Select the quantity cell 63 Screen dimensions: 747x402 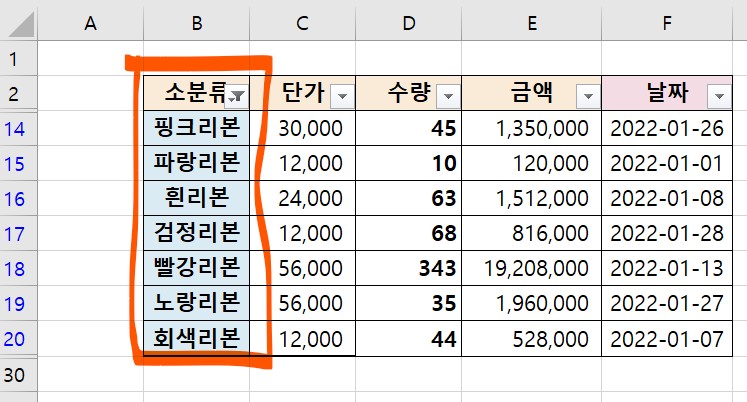click(x=409, y=198)
